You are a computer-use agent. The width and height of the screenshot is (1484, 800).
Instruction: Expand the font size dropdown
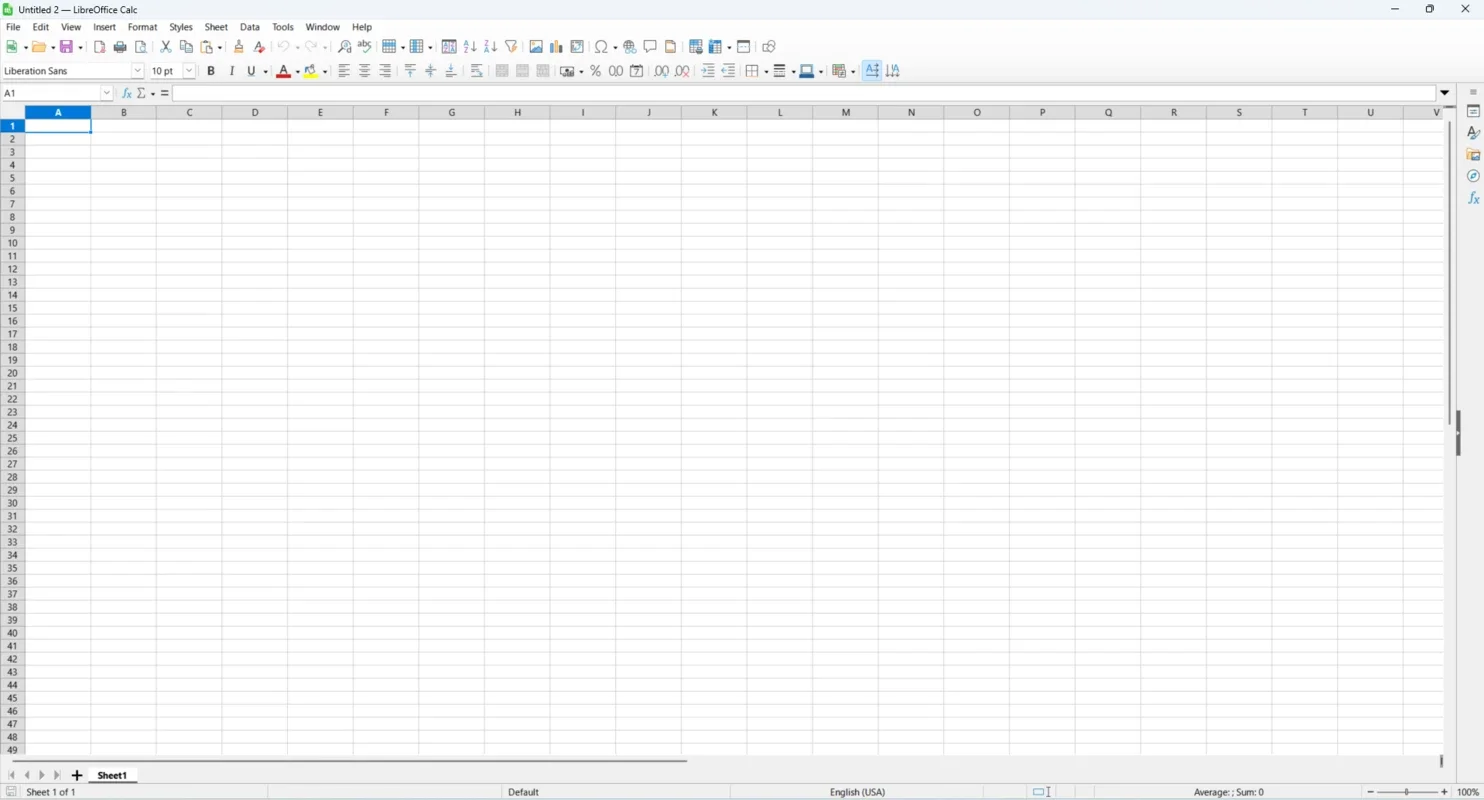coord(188,70)
